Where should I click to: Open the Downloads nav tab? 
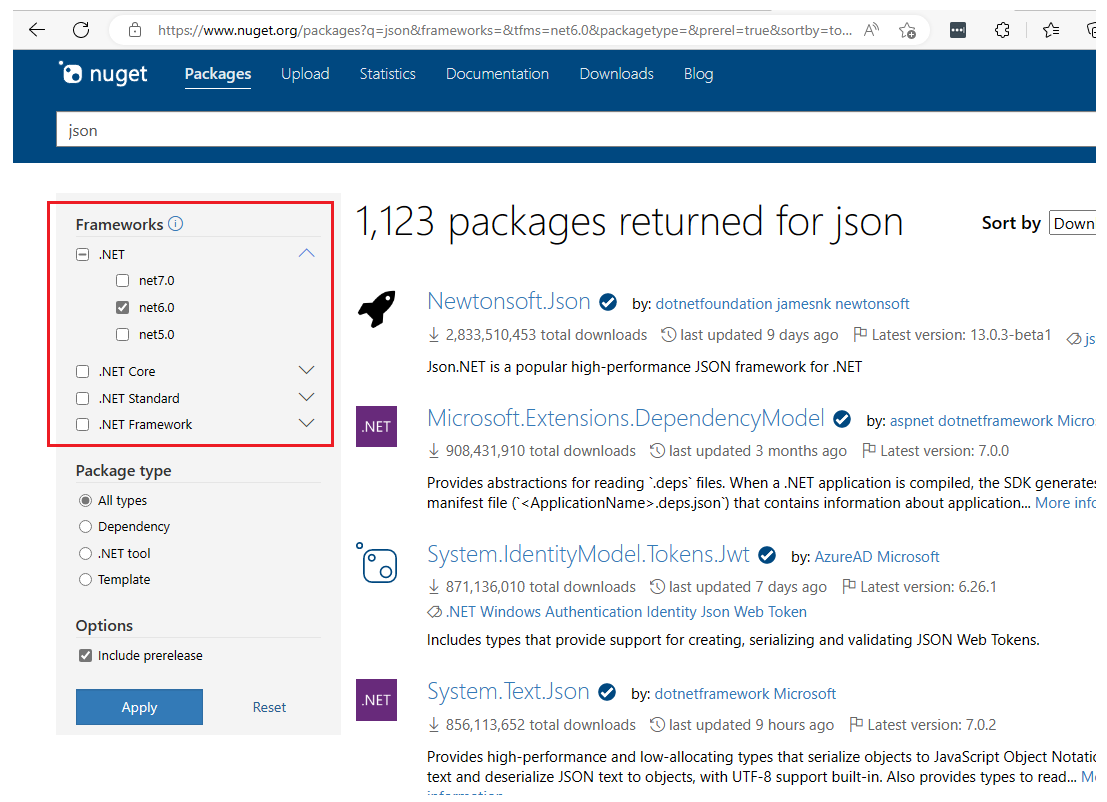pos(616,73)
